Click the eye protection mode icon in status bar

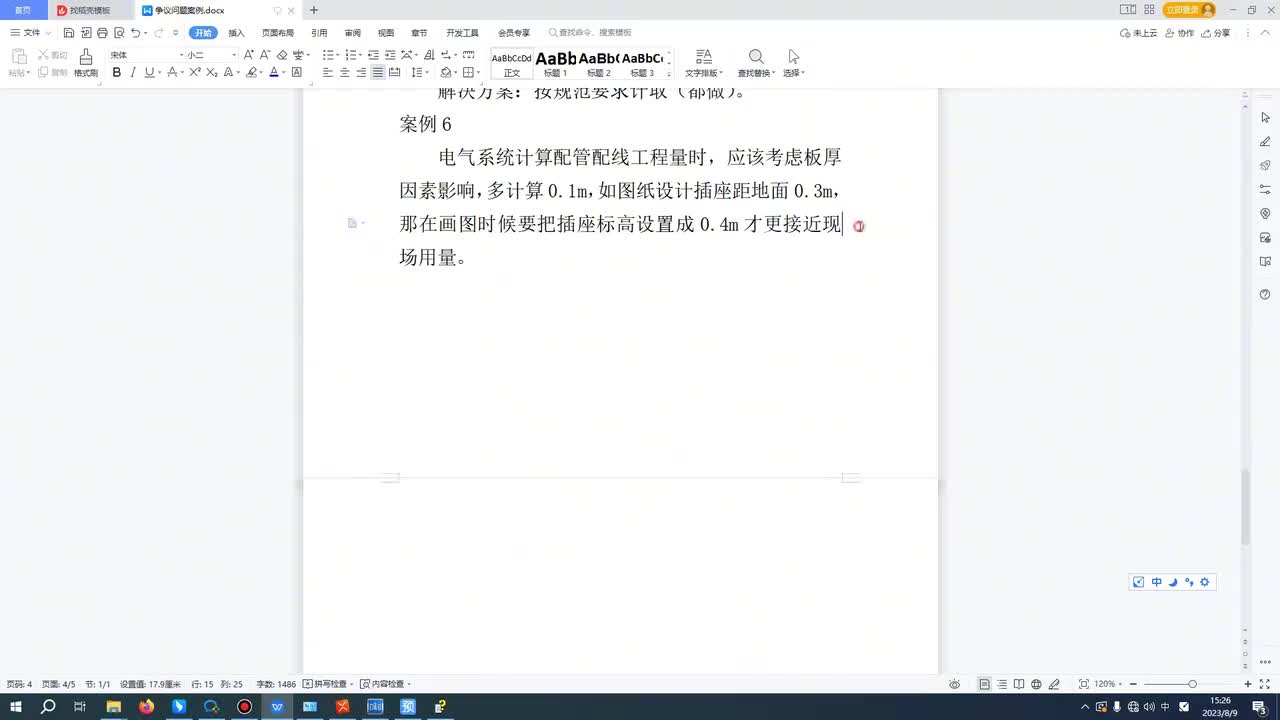pyautogui.click(x=955, y=684)
